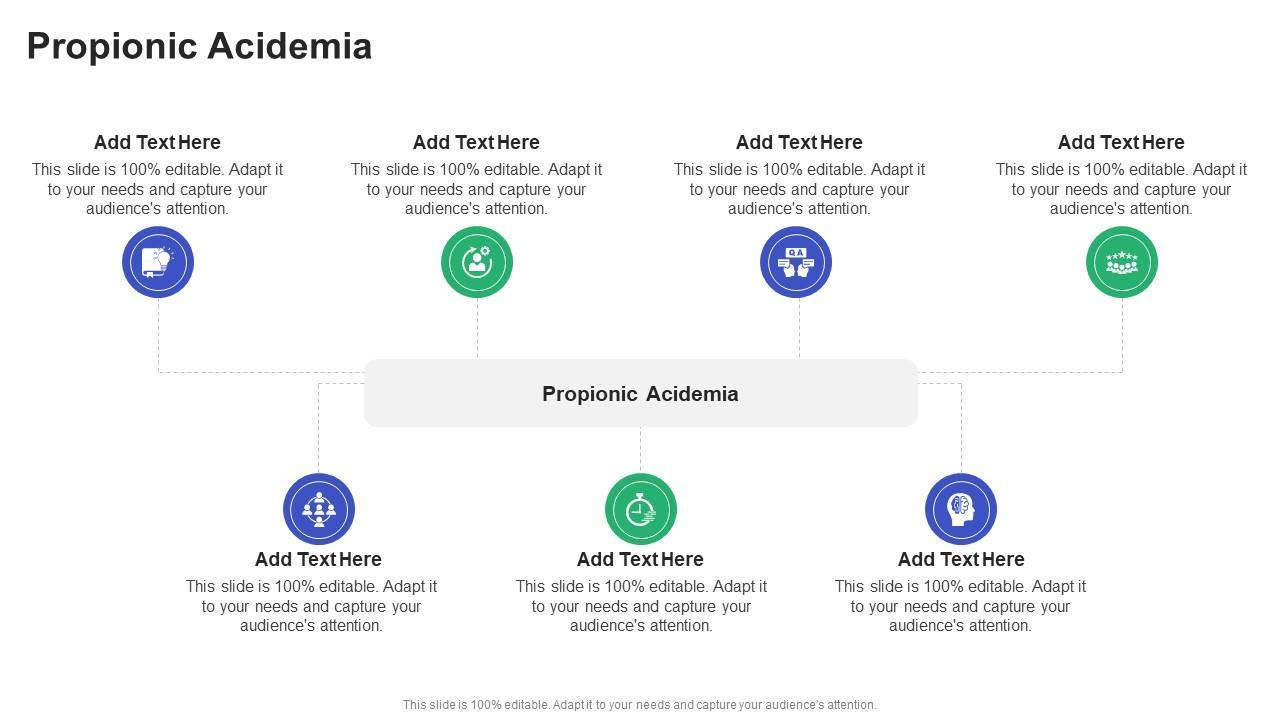Click the footer editable slide note text

click(640, 705)
